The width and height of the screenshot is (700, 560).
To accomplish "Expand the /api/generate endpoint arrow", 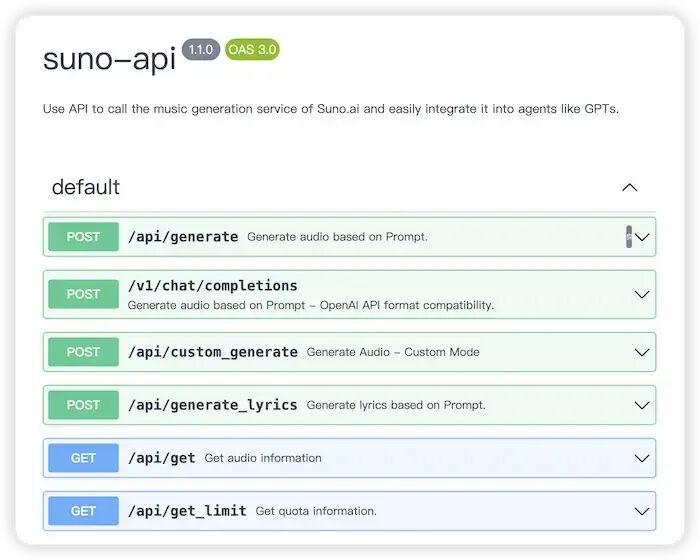I will tap(642, 237).
